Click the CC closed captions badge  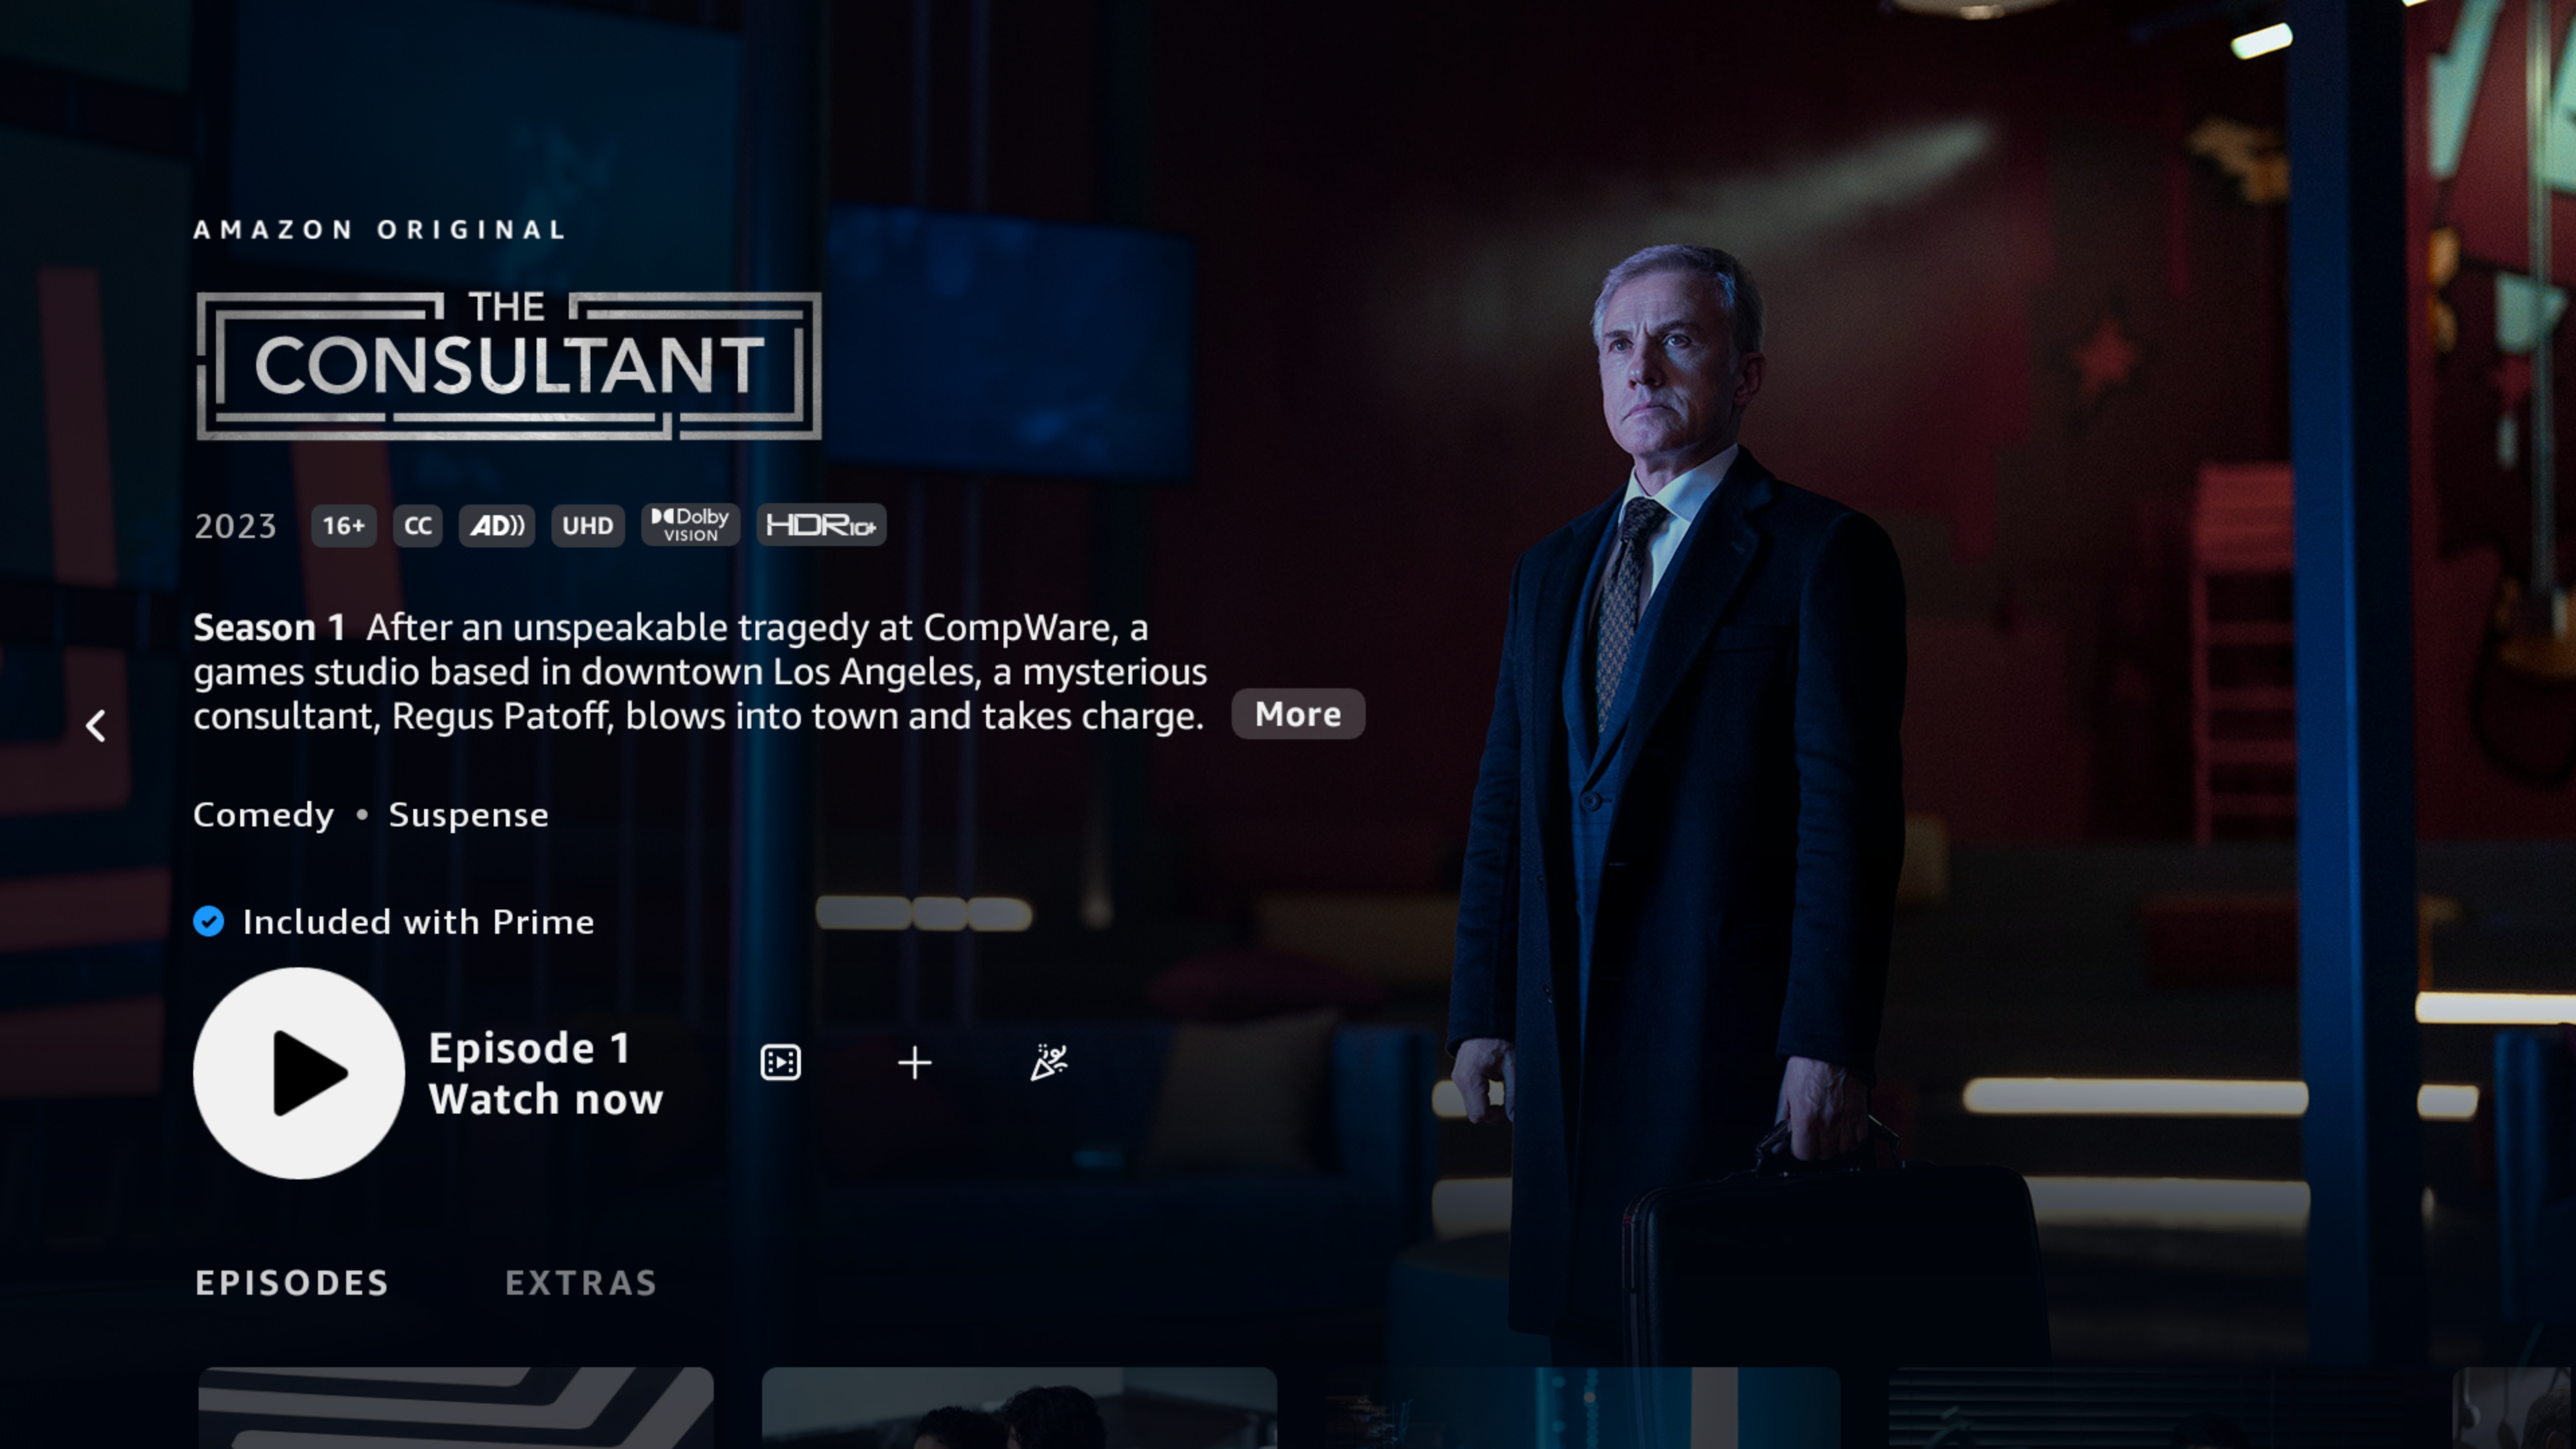[418, 525]
